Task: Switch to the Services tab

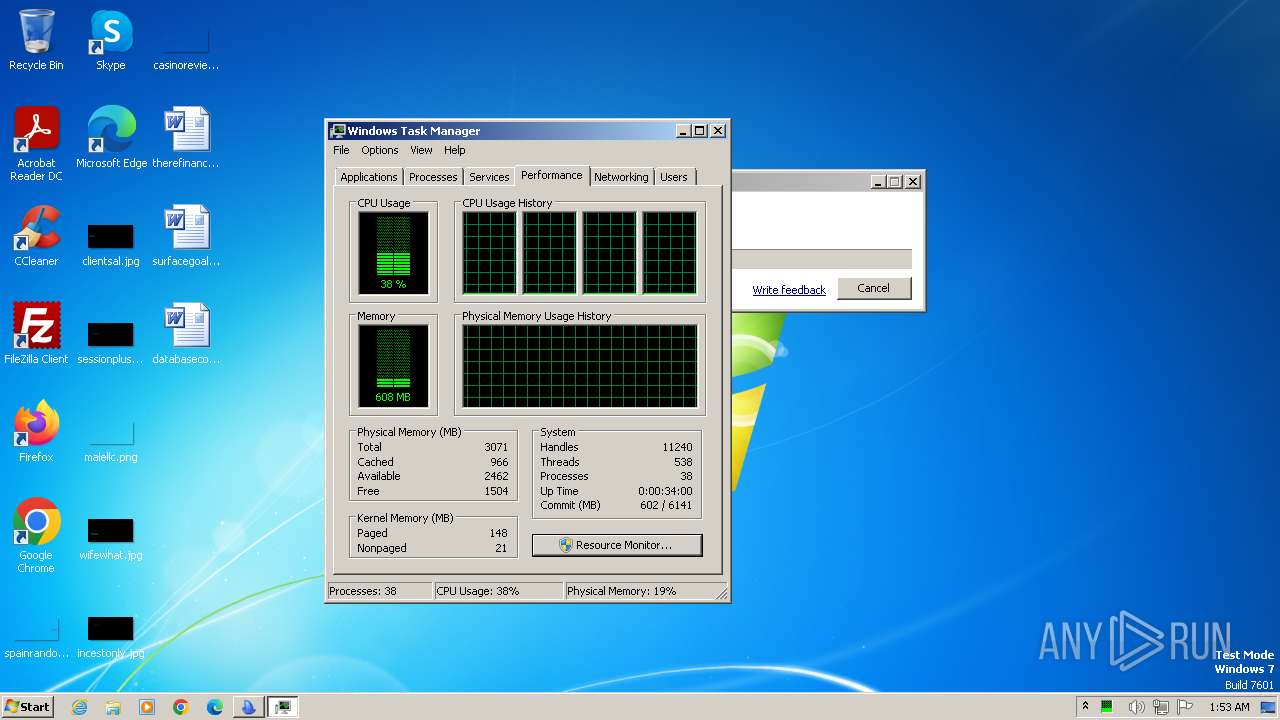Action: 489,177
